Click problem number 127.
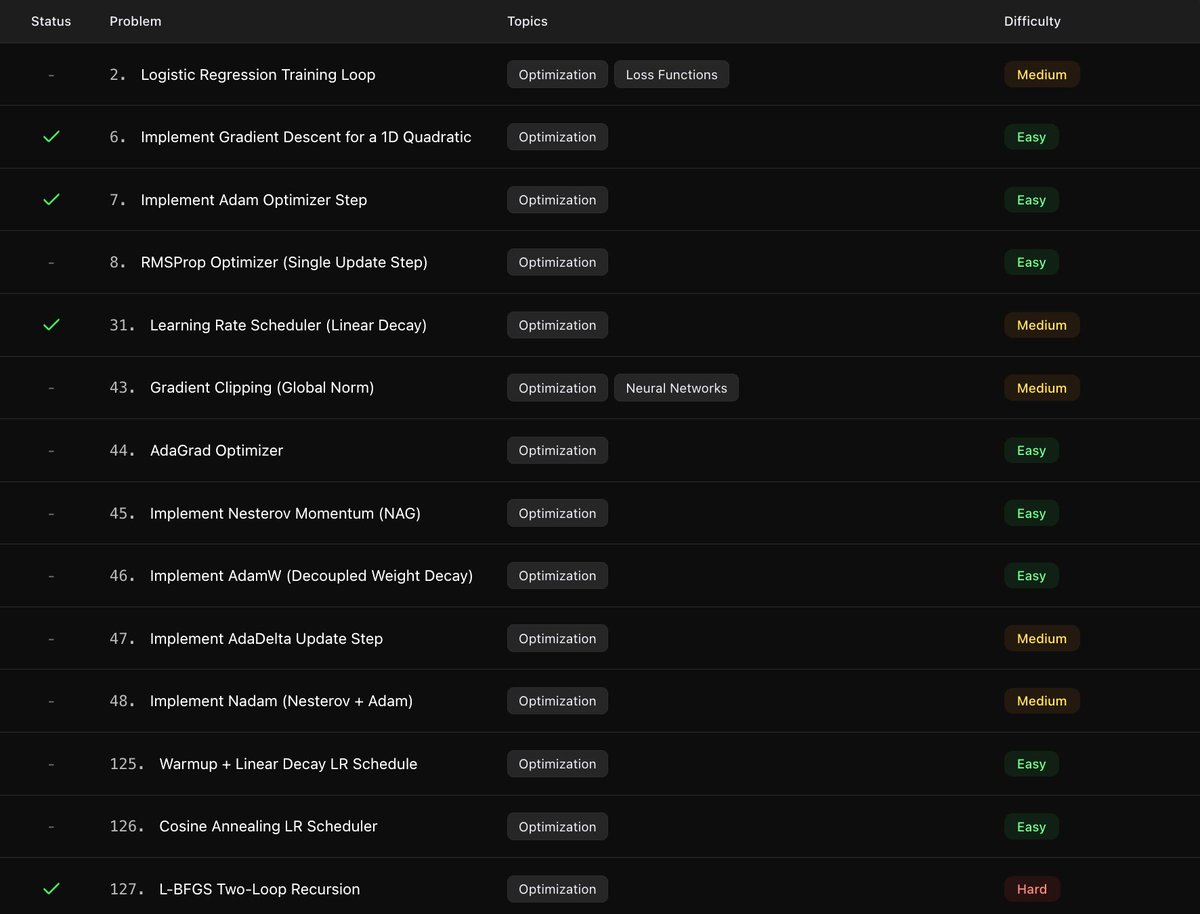Image resolution: width=1200 pixels, height=914 pixels. (127, 889)
